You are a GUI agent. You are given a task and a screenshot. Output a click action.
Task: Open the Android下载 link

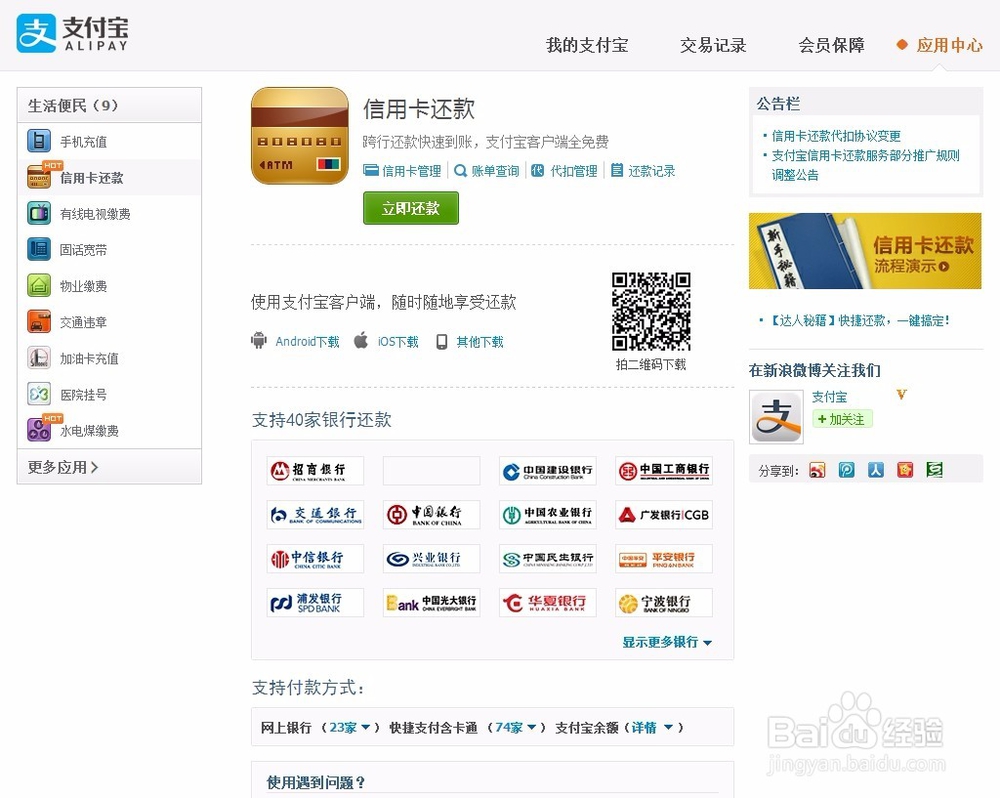coord(307,342)
